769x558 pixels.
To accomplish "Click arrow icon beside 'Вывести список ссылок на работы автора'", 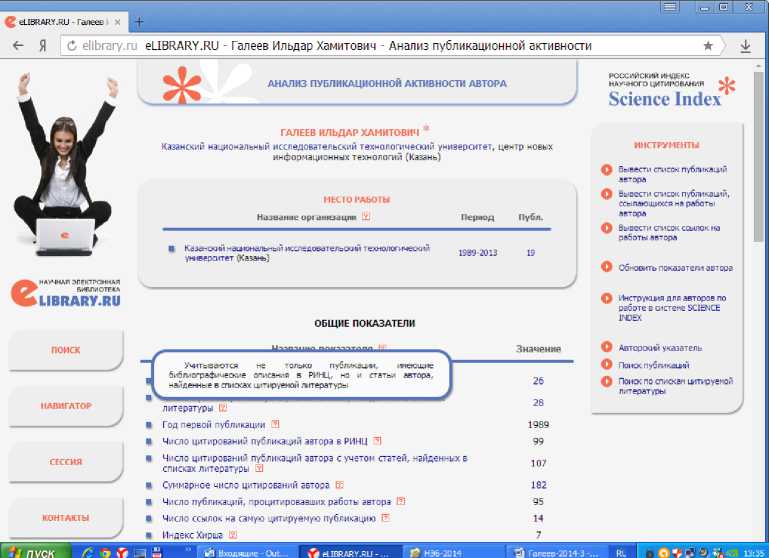I will pyautogui.click(x=607, y=228).
